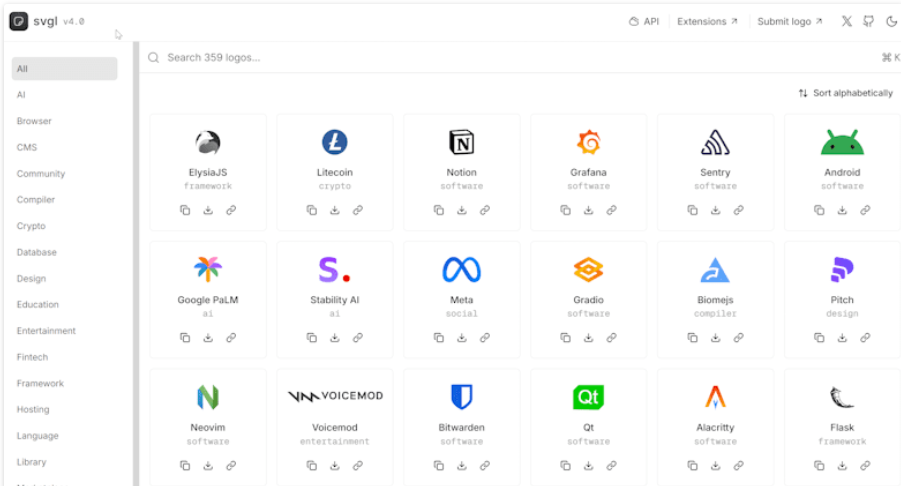Copy the ElysiaJS logo SVG
Viewport: 901px width, 486px height.
[x=185, y=210]
